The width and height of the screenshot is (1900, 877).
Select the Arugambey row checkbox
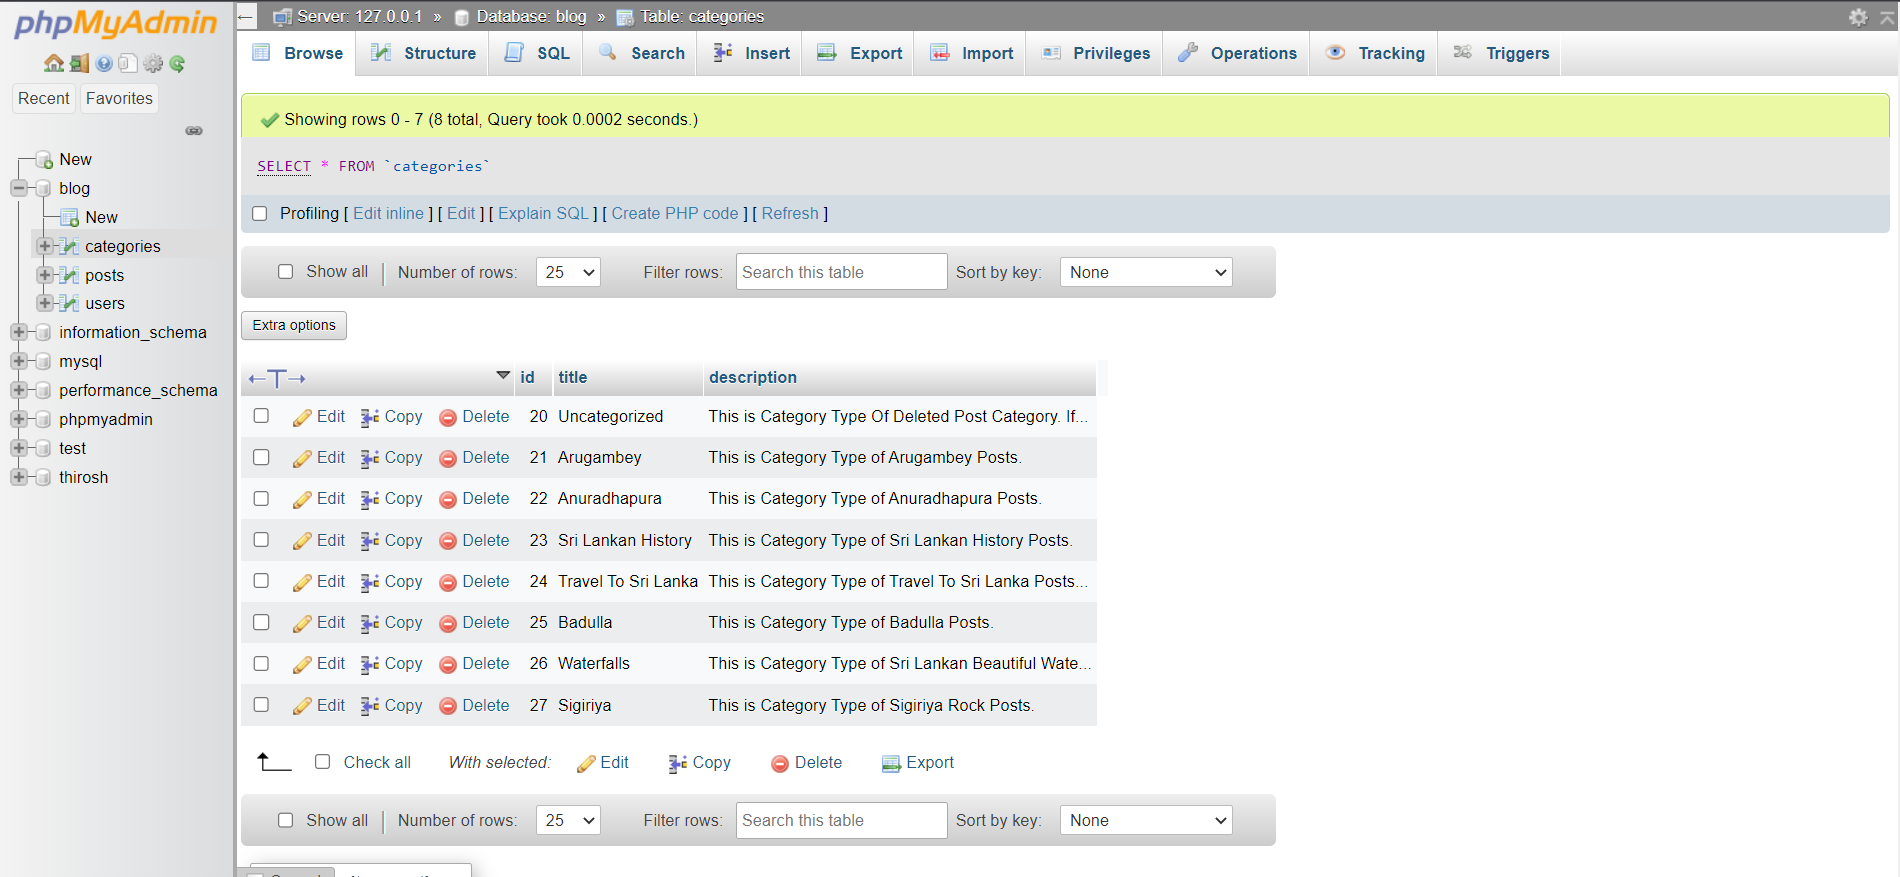262,457
